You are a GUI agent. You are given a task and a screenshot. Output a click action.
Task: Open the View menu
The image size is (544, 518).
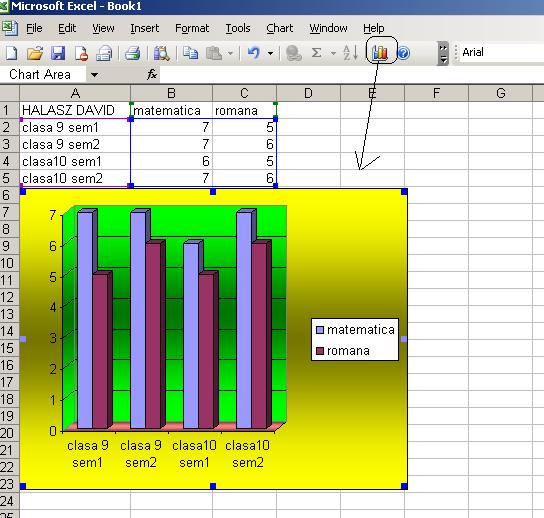[103, 28]
